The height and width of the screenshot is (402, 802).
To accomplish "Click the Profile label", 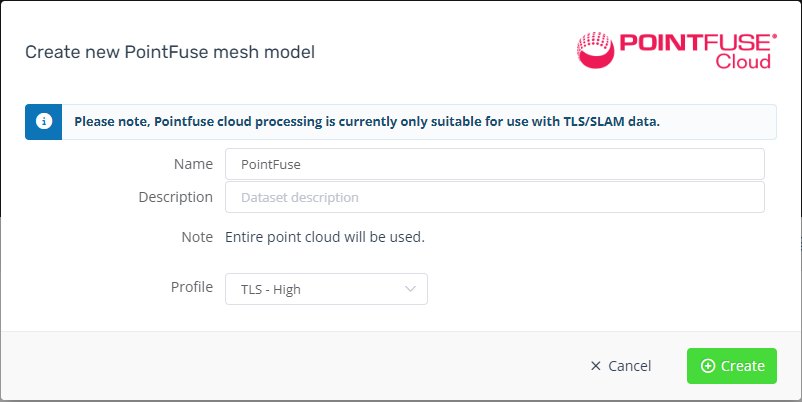I will click(192, 287).
